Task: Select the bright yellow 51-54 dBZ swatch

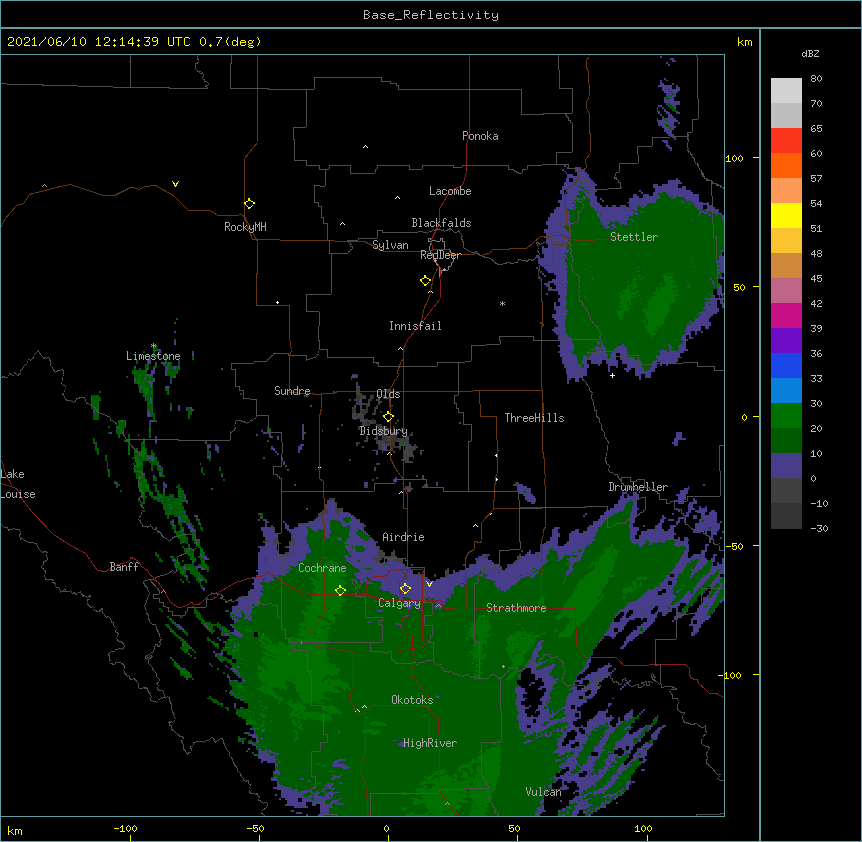Action: pyautogui.click(x=786, y=215)
